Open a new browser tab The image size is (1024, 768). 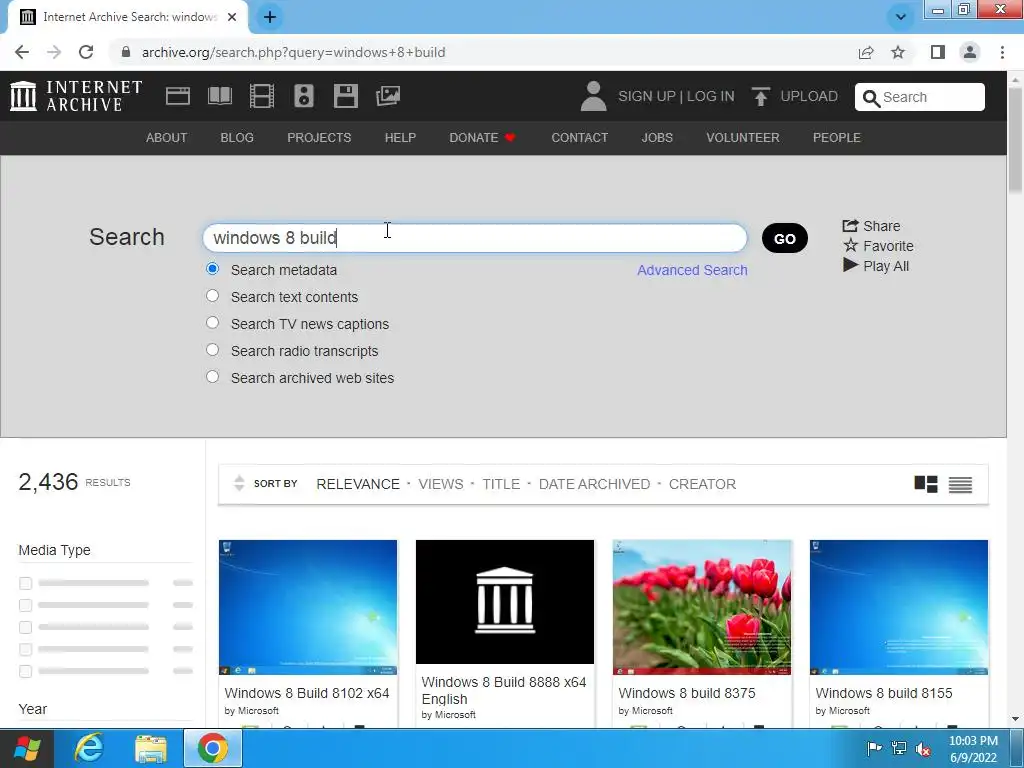point(270,17)
